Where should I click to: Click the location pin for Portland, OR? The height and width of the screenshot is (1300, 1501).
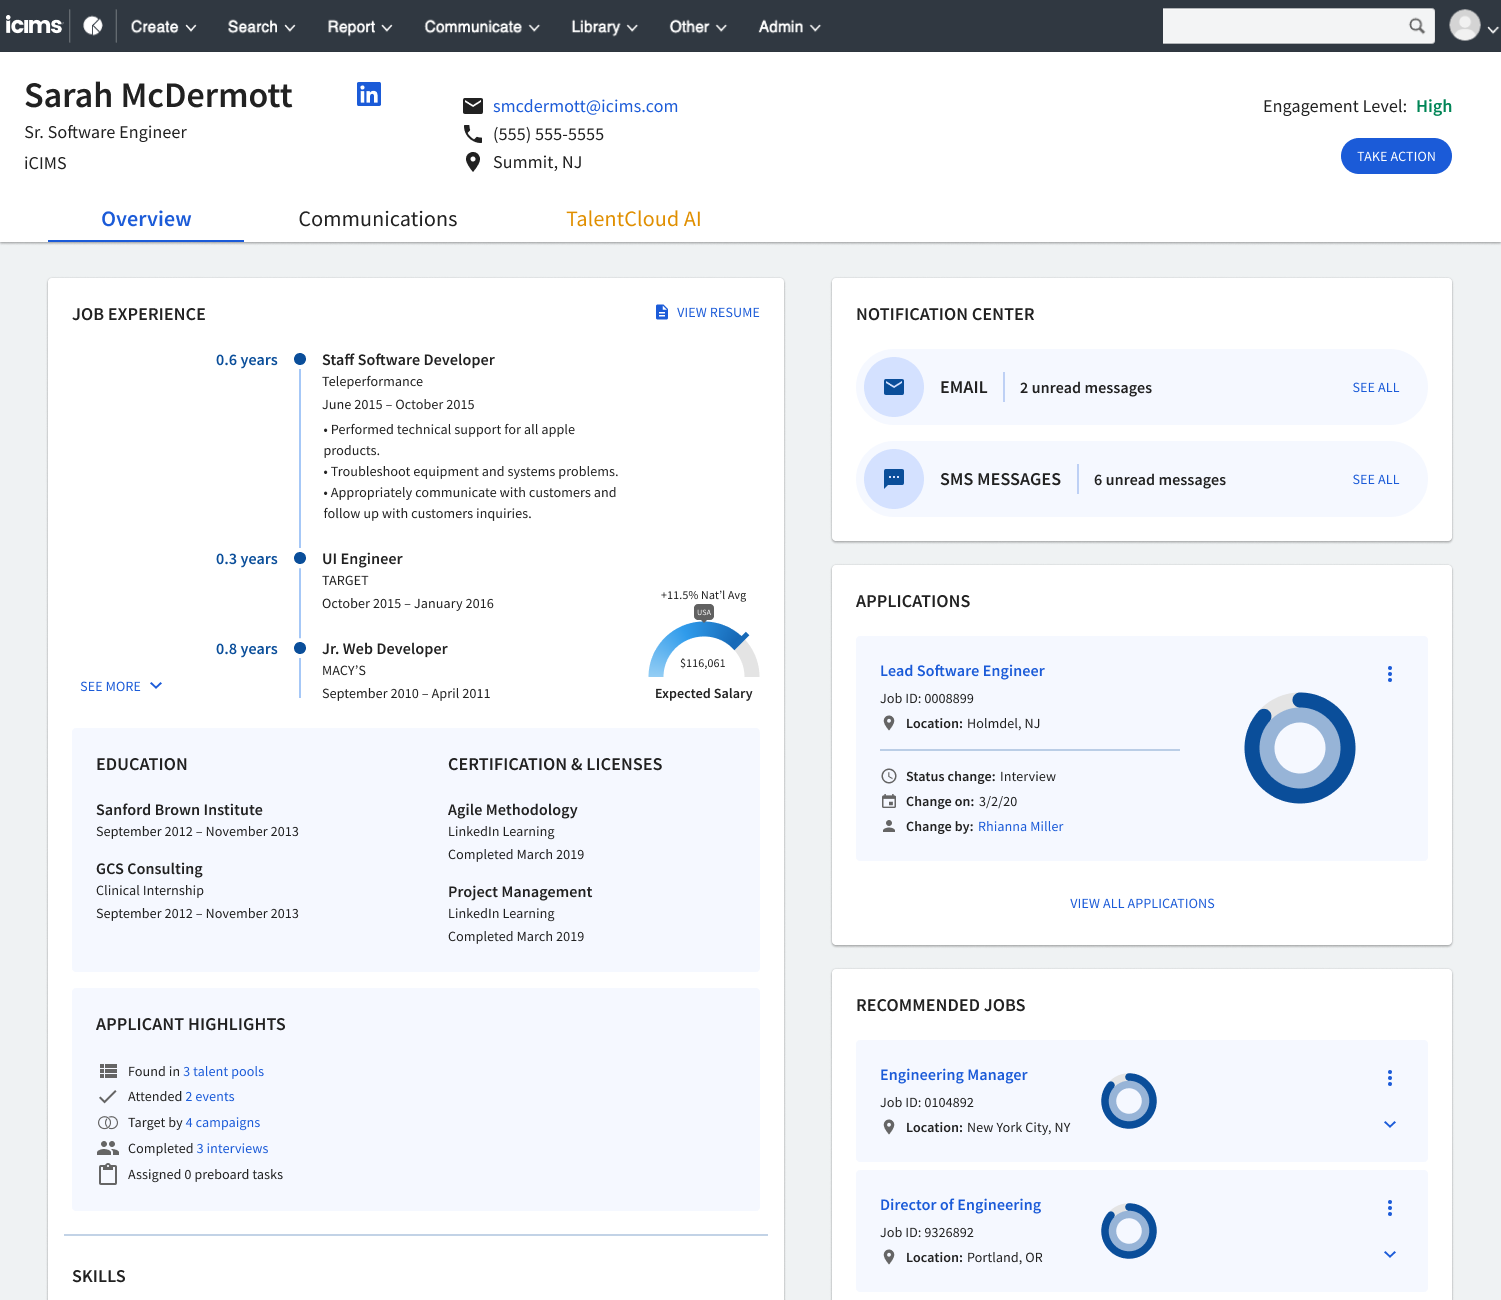(889, 1257)
